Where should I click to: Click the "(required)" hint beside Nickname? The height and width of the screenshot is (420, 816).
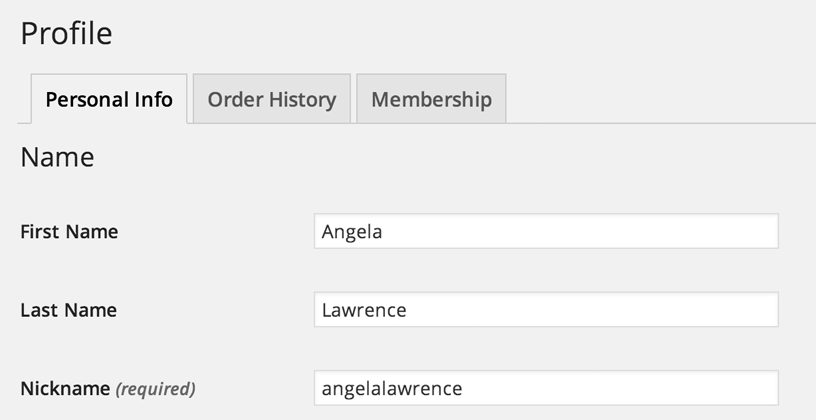[155, 388]
